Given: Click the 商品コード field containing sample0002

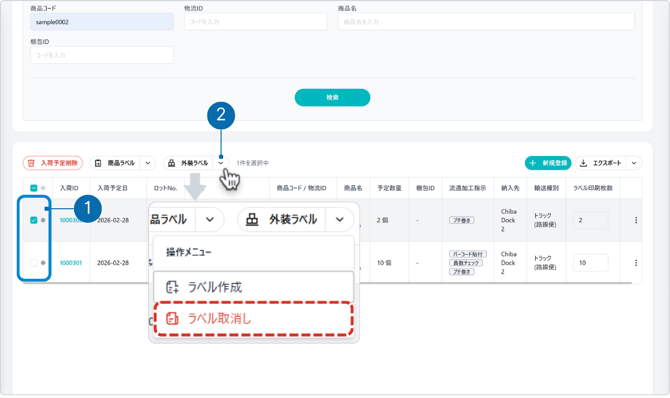Looking at the screenshot, I should (x=102, y=22).
